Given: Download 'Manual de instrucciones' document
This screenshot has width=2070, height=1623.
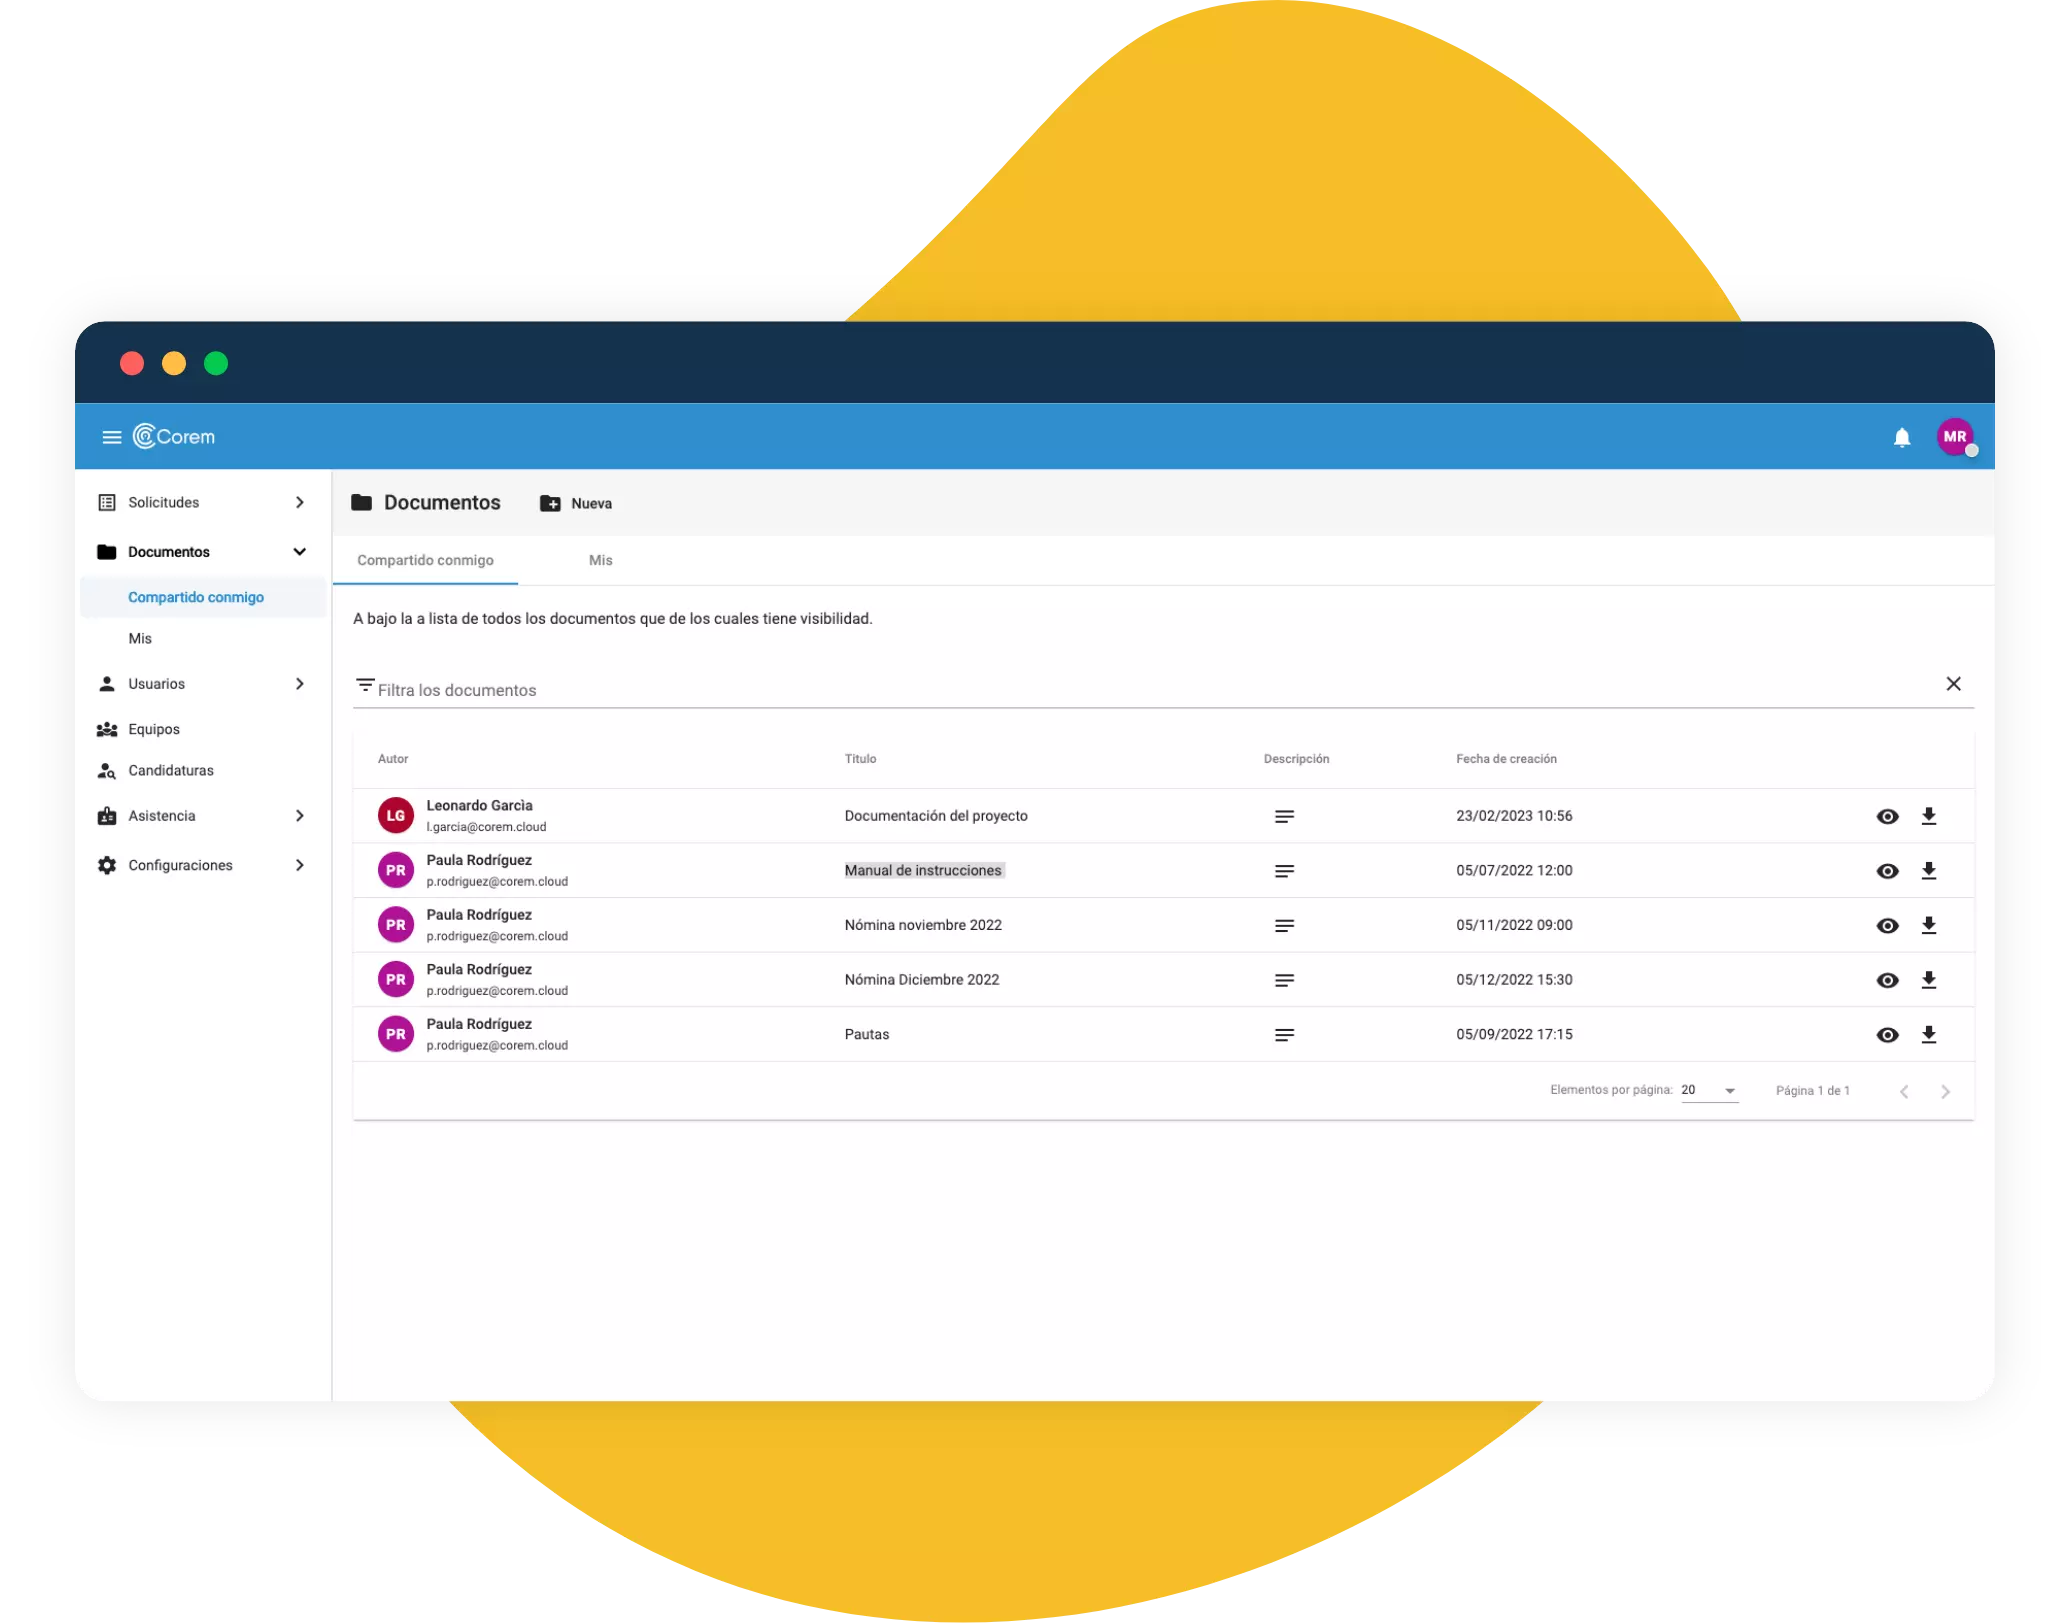Looking at the screenshot, I should pos(1929,870).
